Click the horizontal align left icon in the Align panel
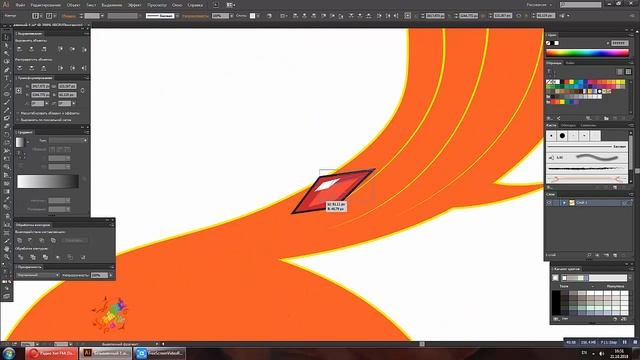Image resolution: width=640 pixels, height=360 pixels. click(x=20, y=49)
